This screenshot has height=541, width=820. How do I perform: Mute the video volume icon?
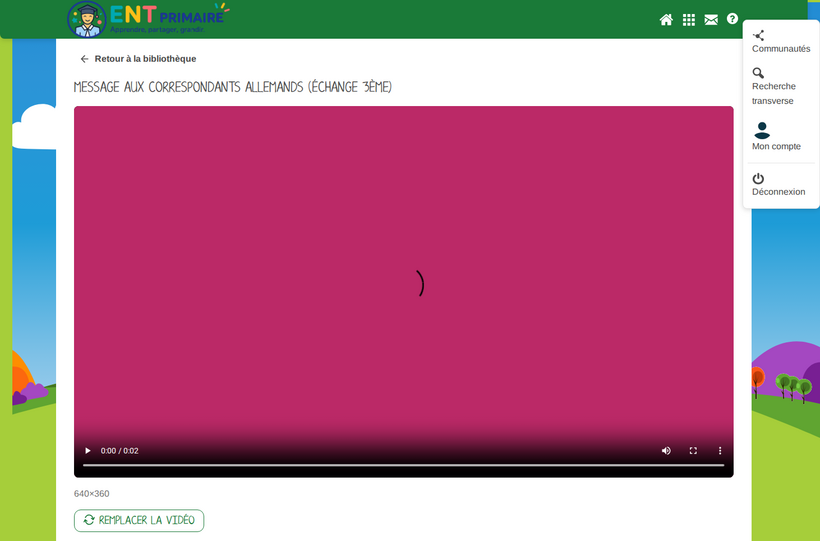coord(666,450)
